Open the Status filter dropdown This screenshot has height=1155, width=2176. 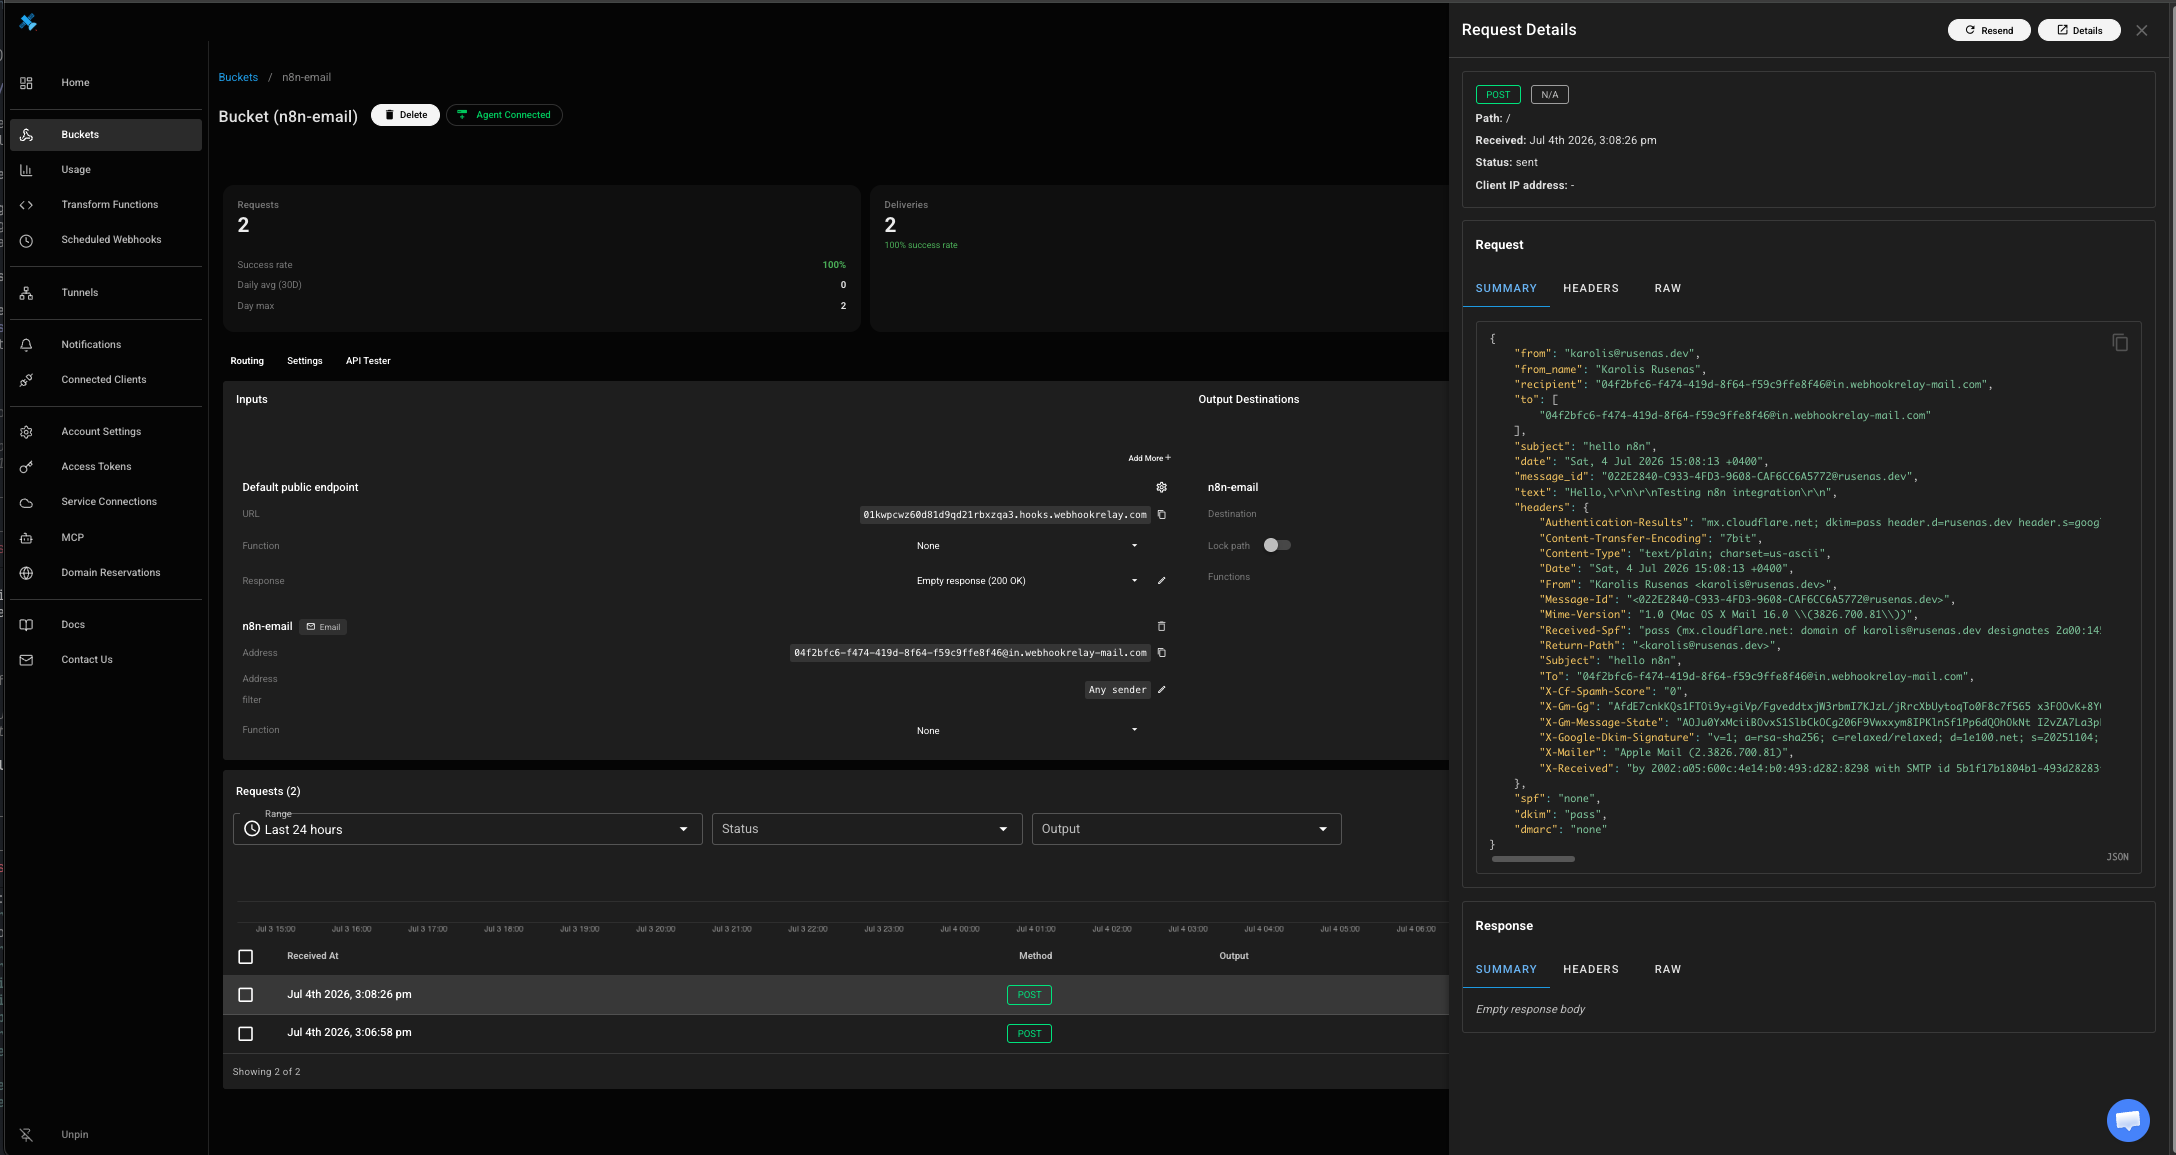click(867, 829)
